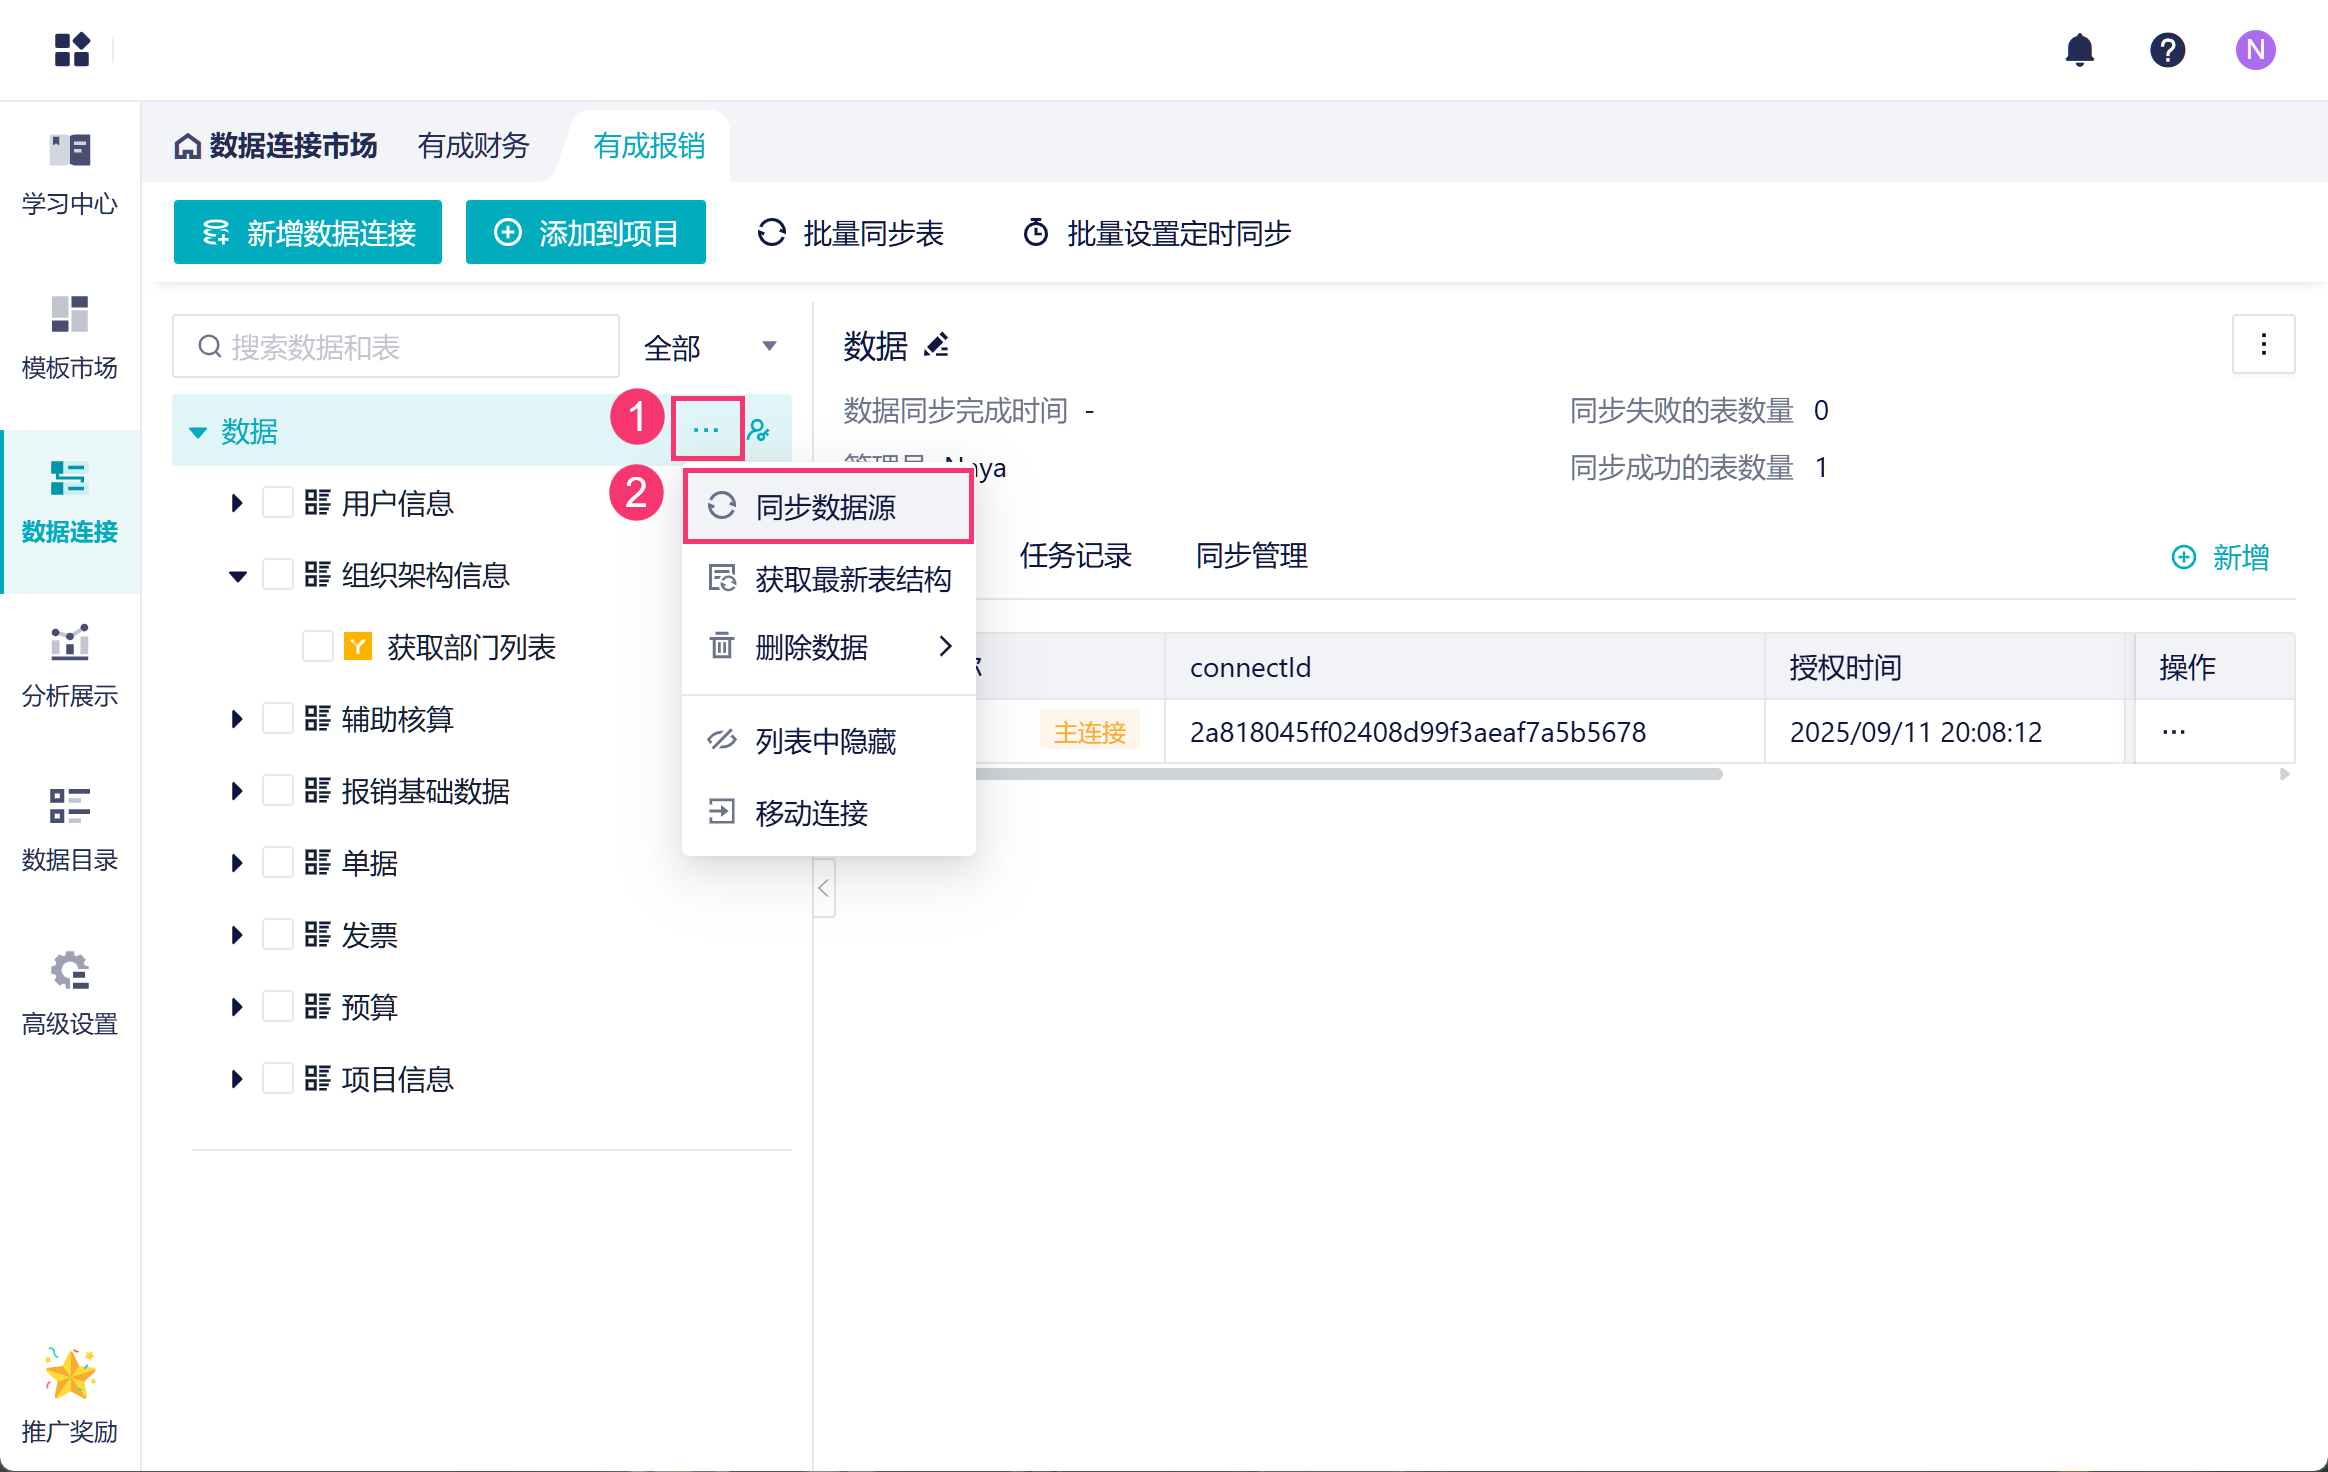
Task: Expand the 报销基础数据 tree node
Action: click(x=237, y=790)
